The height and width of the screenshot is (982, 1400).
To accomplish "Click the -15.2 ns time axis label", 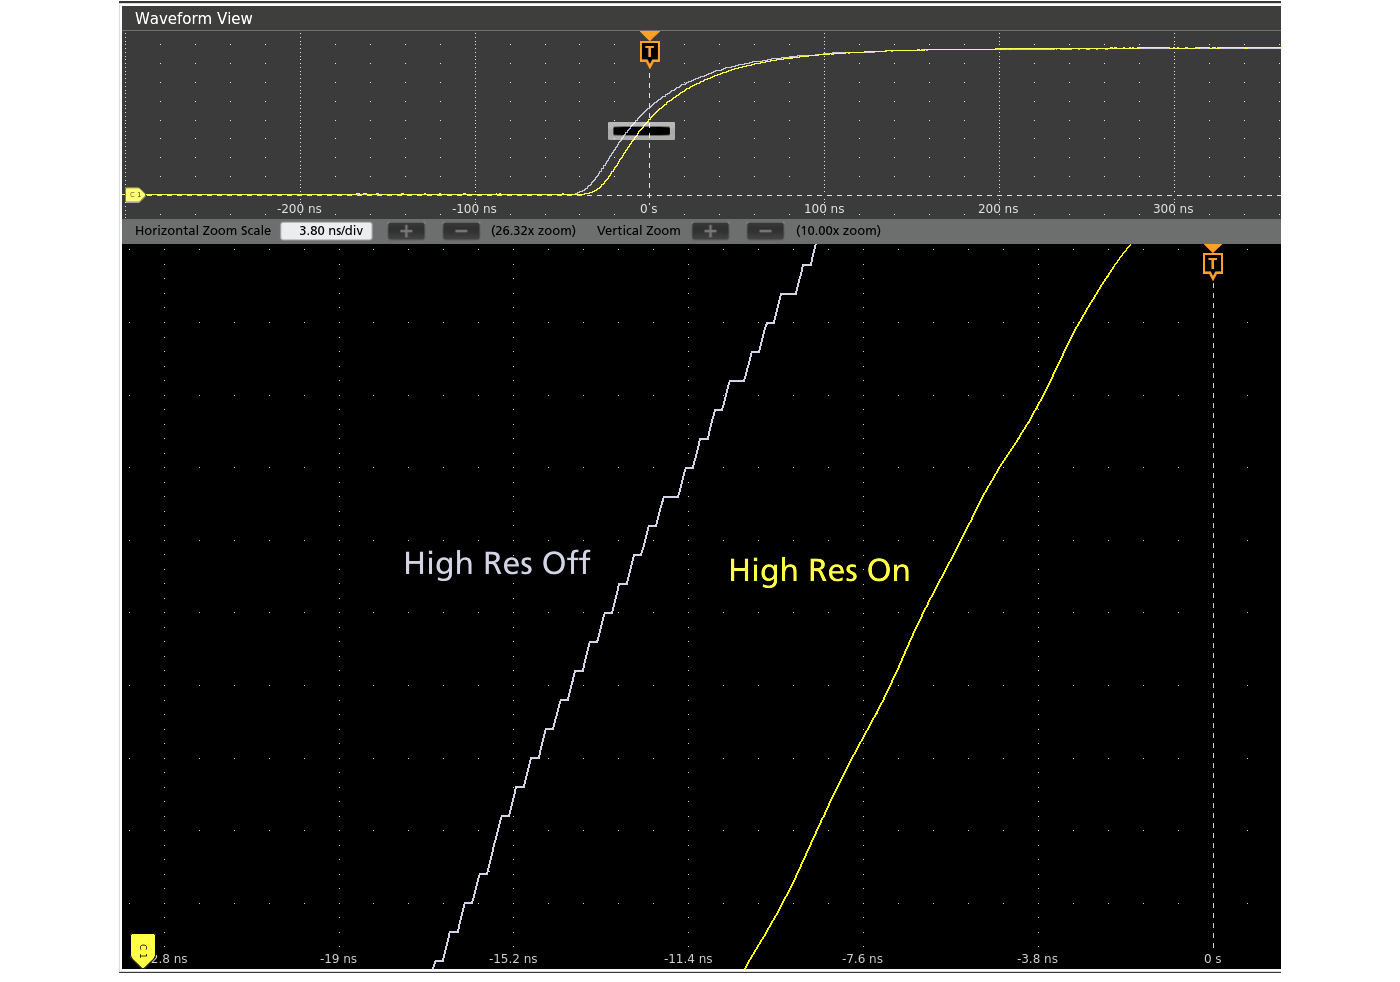I will click(513, 959).
